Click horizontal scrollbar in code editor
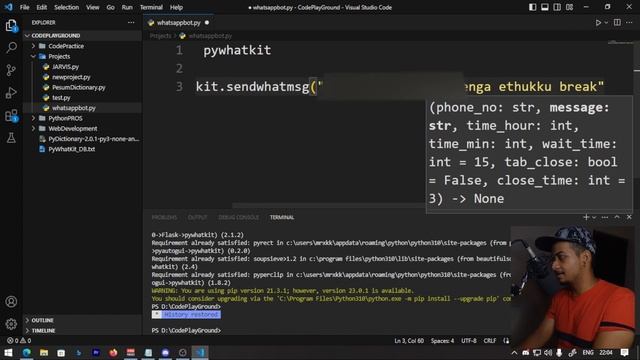Screen dimensions: 640x360 click(329, 206)
